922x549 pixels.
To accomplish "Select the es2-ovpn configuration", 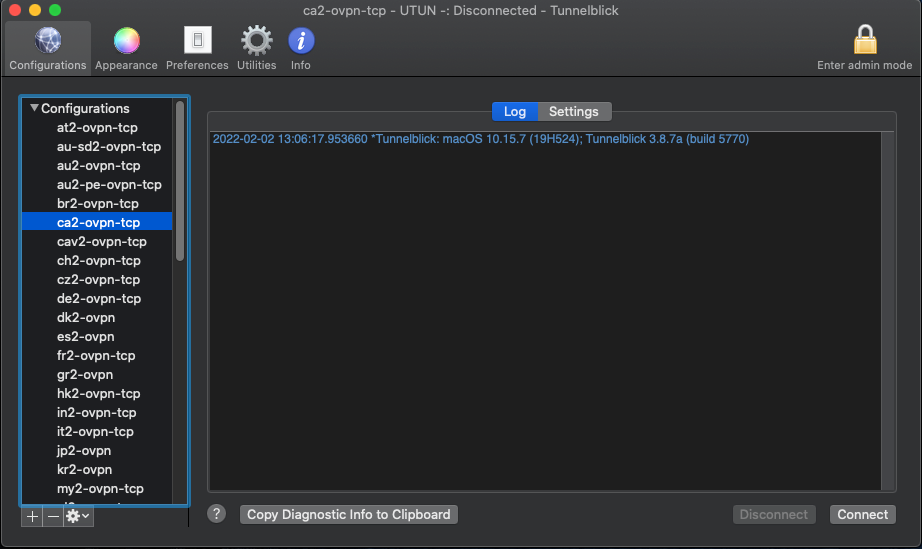I will click(97, 336).
